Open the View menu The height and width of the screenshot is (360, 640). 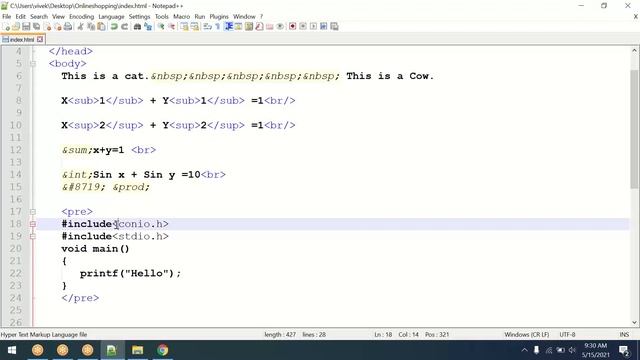click(x=58, y=17)
